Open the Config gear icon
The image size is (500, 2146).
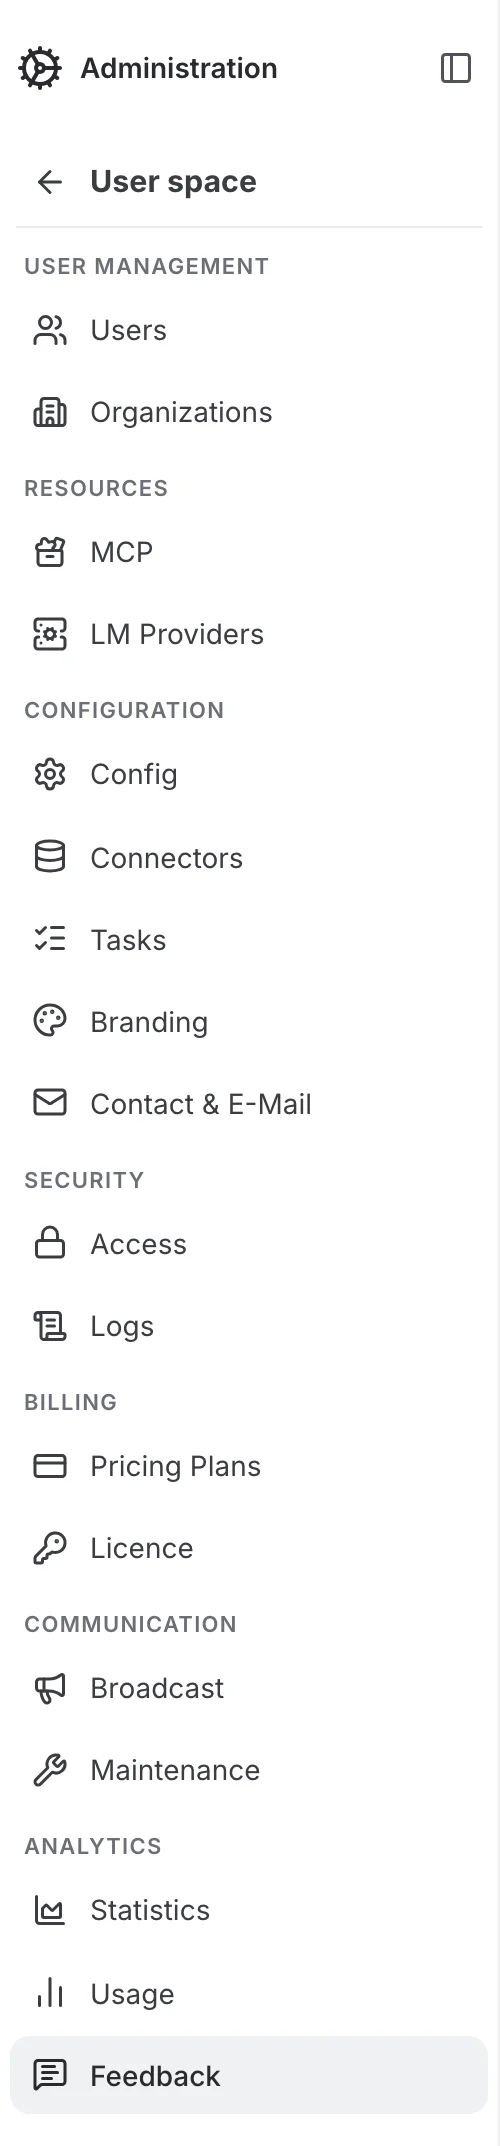(50, 774)
